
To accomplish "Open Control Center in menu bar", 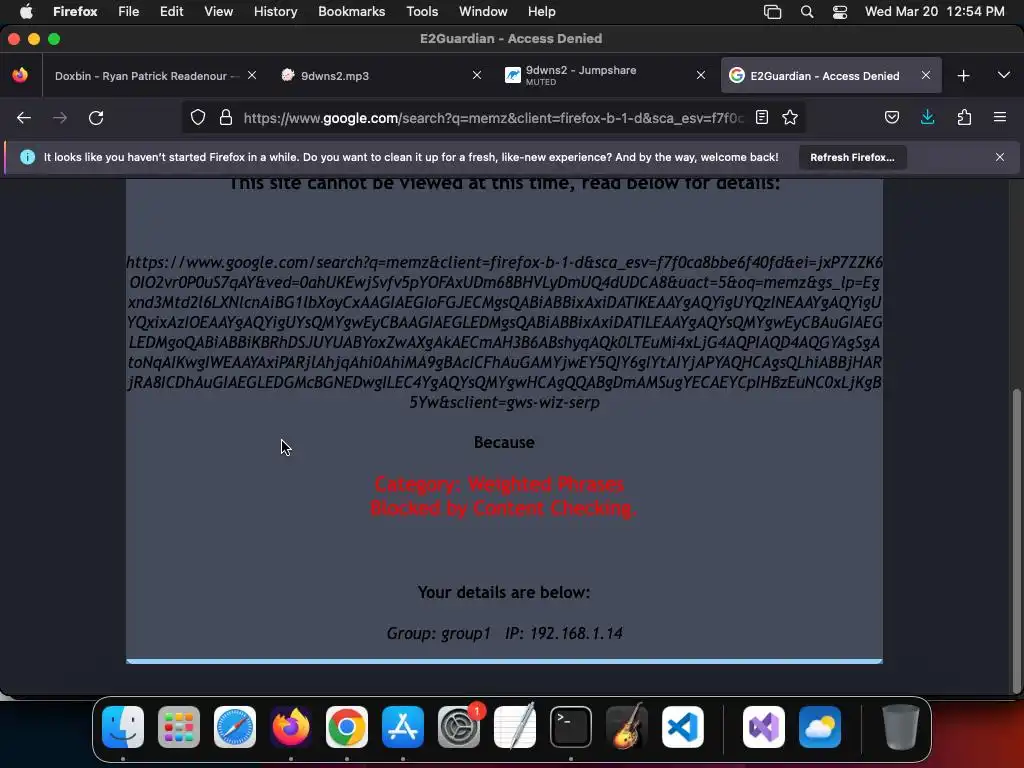I will tap(840, 12).
